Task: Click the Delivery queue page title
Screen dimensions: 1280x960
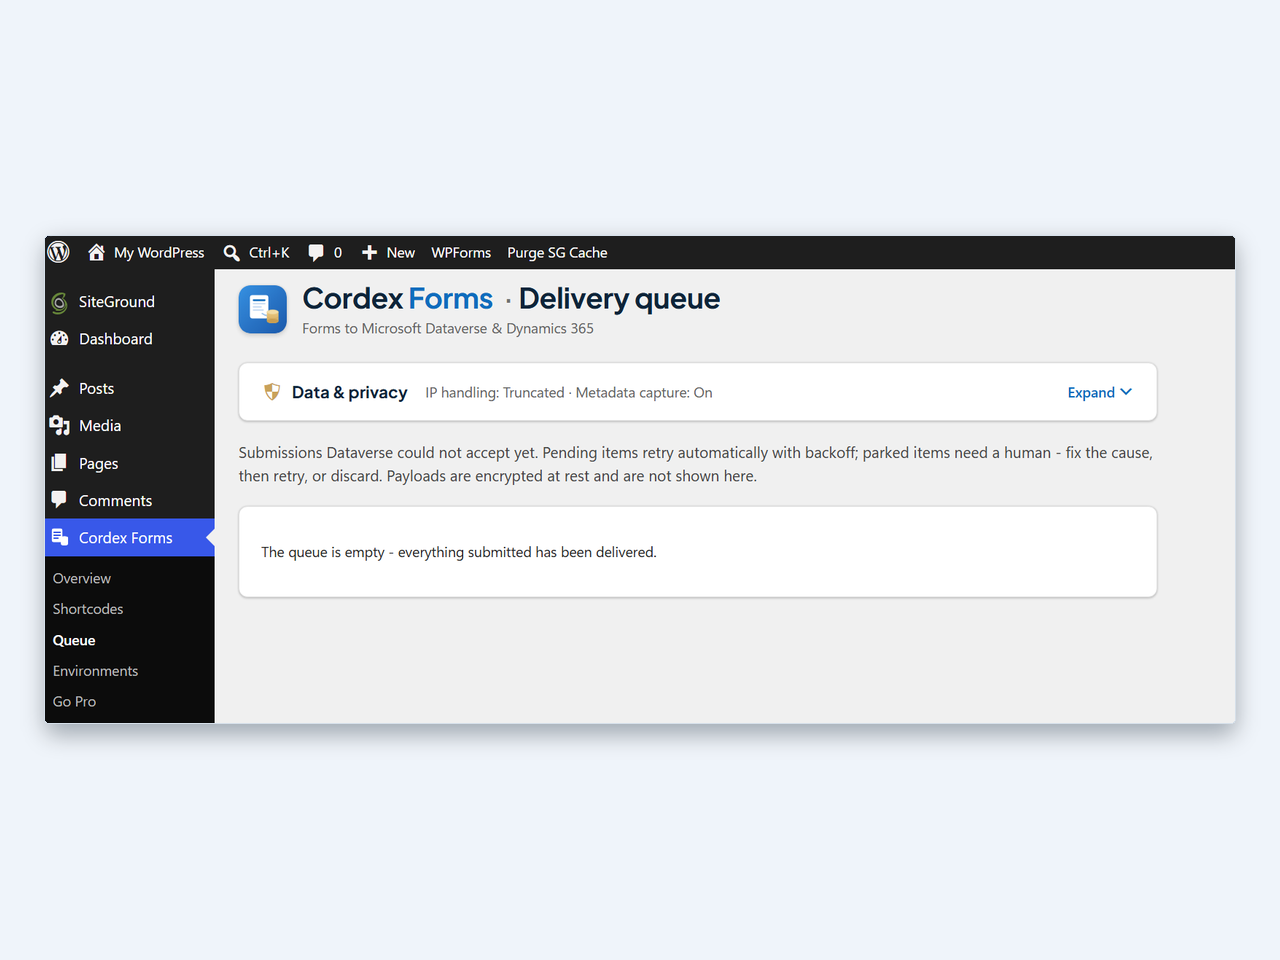Action: tap(619, 299)
